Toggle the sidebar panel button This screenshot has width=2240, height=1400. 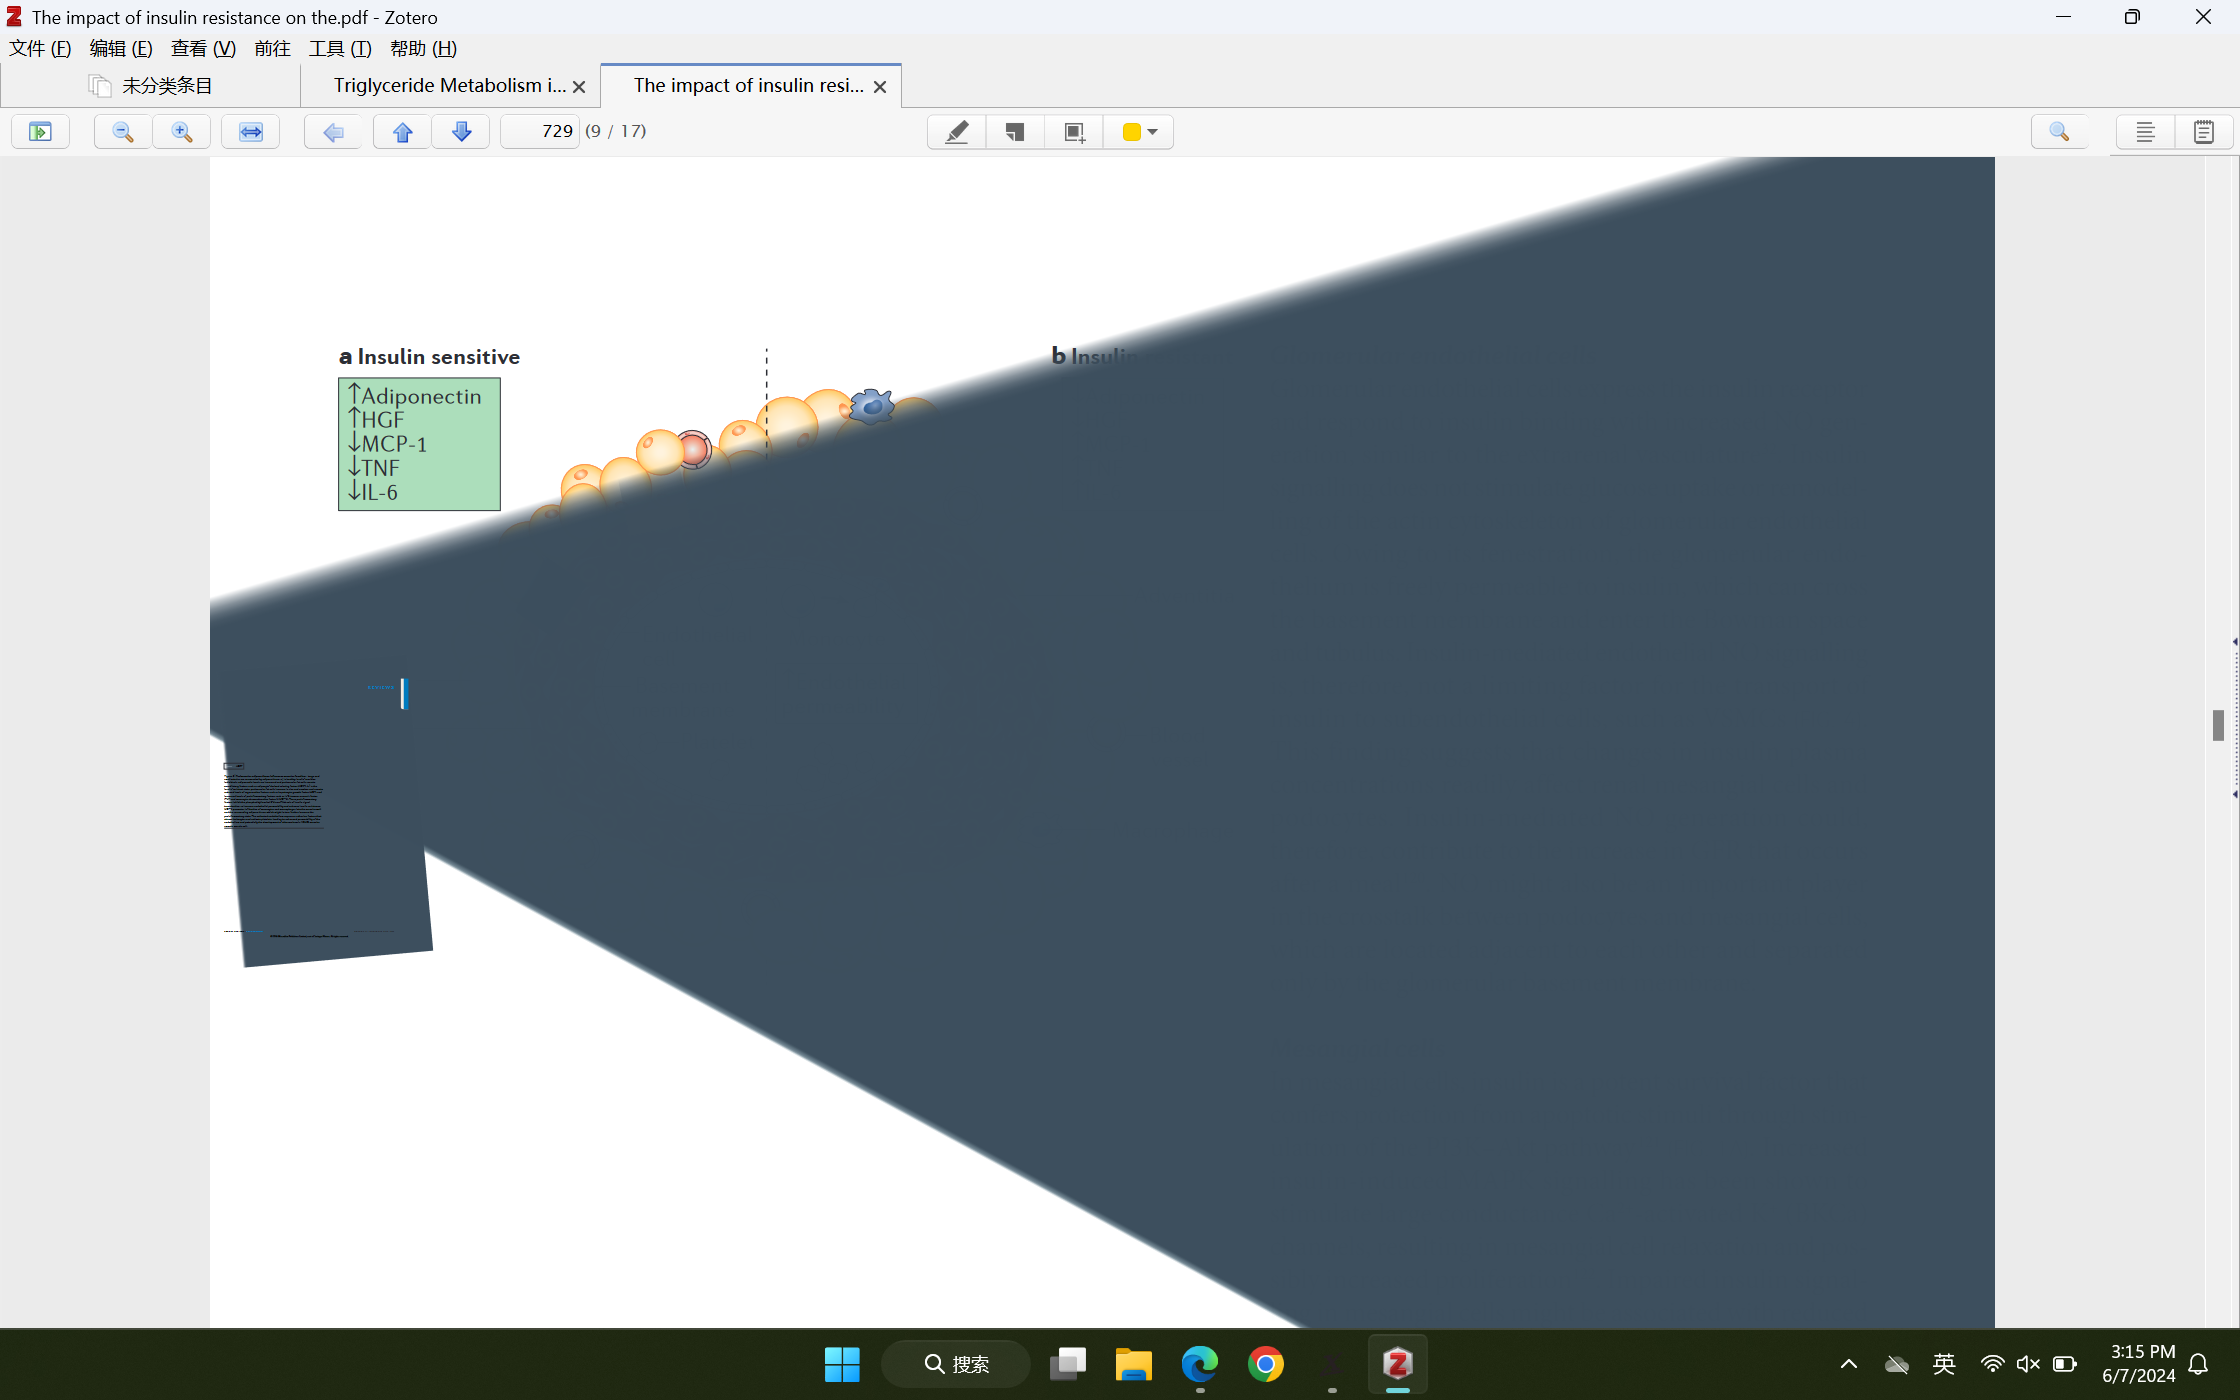[x=40, y=131]
